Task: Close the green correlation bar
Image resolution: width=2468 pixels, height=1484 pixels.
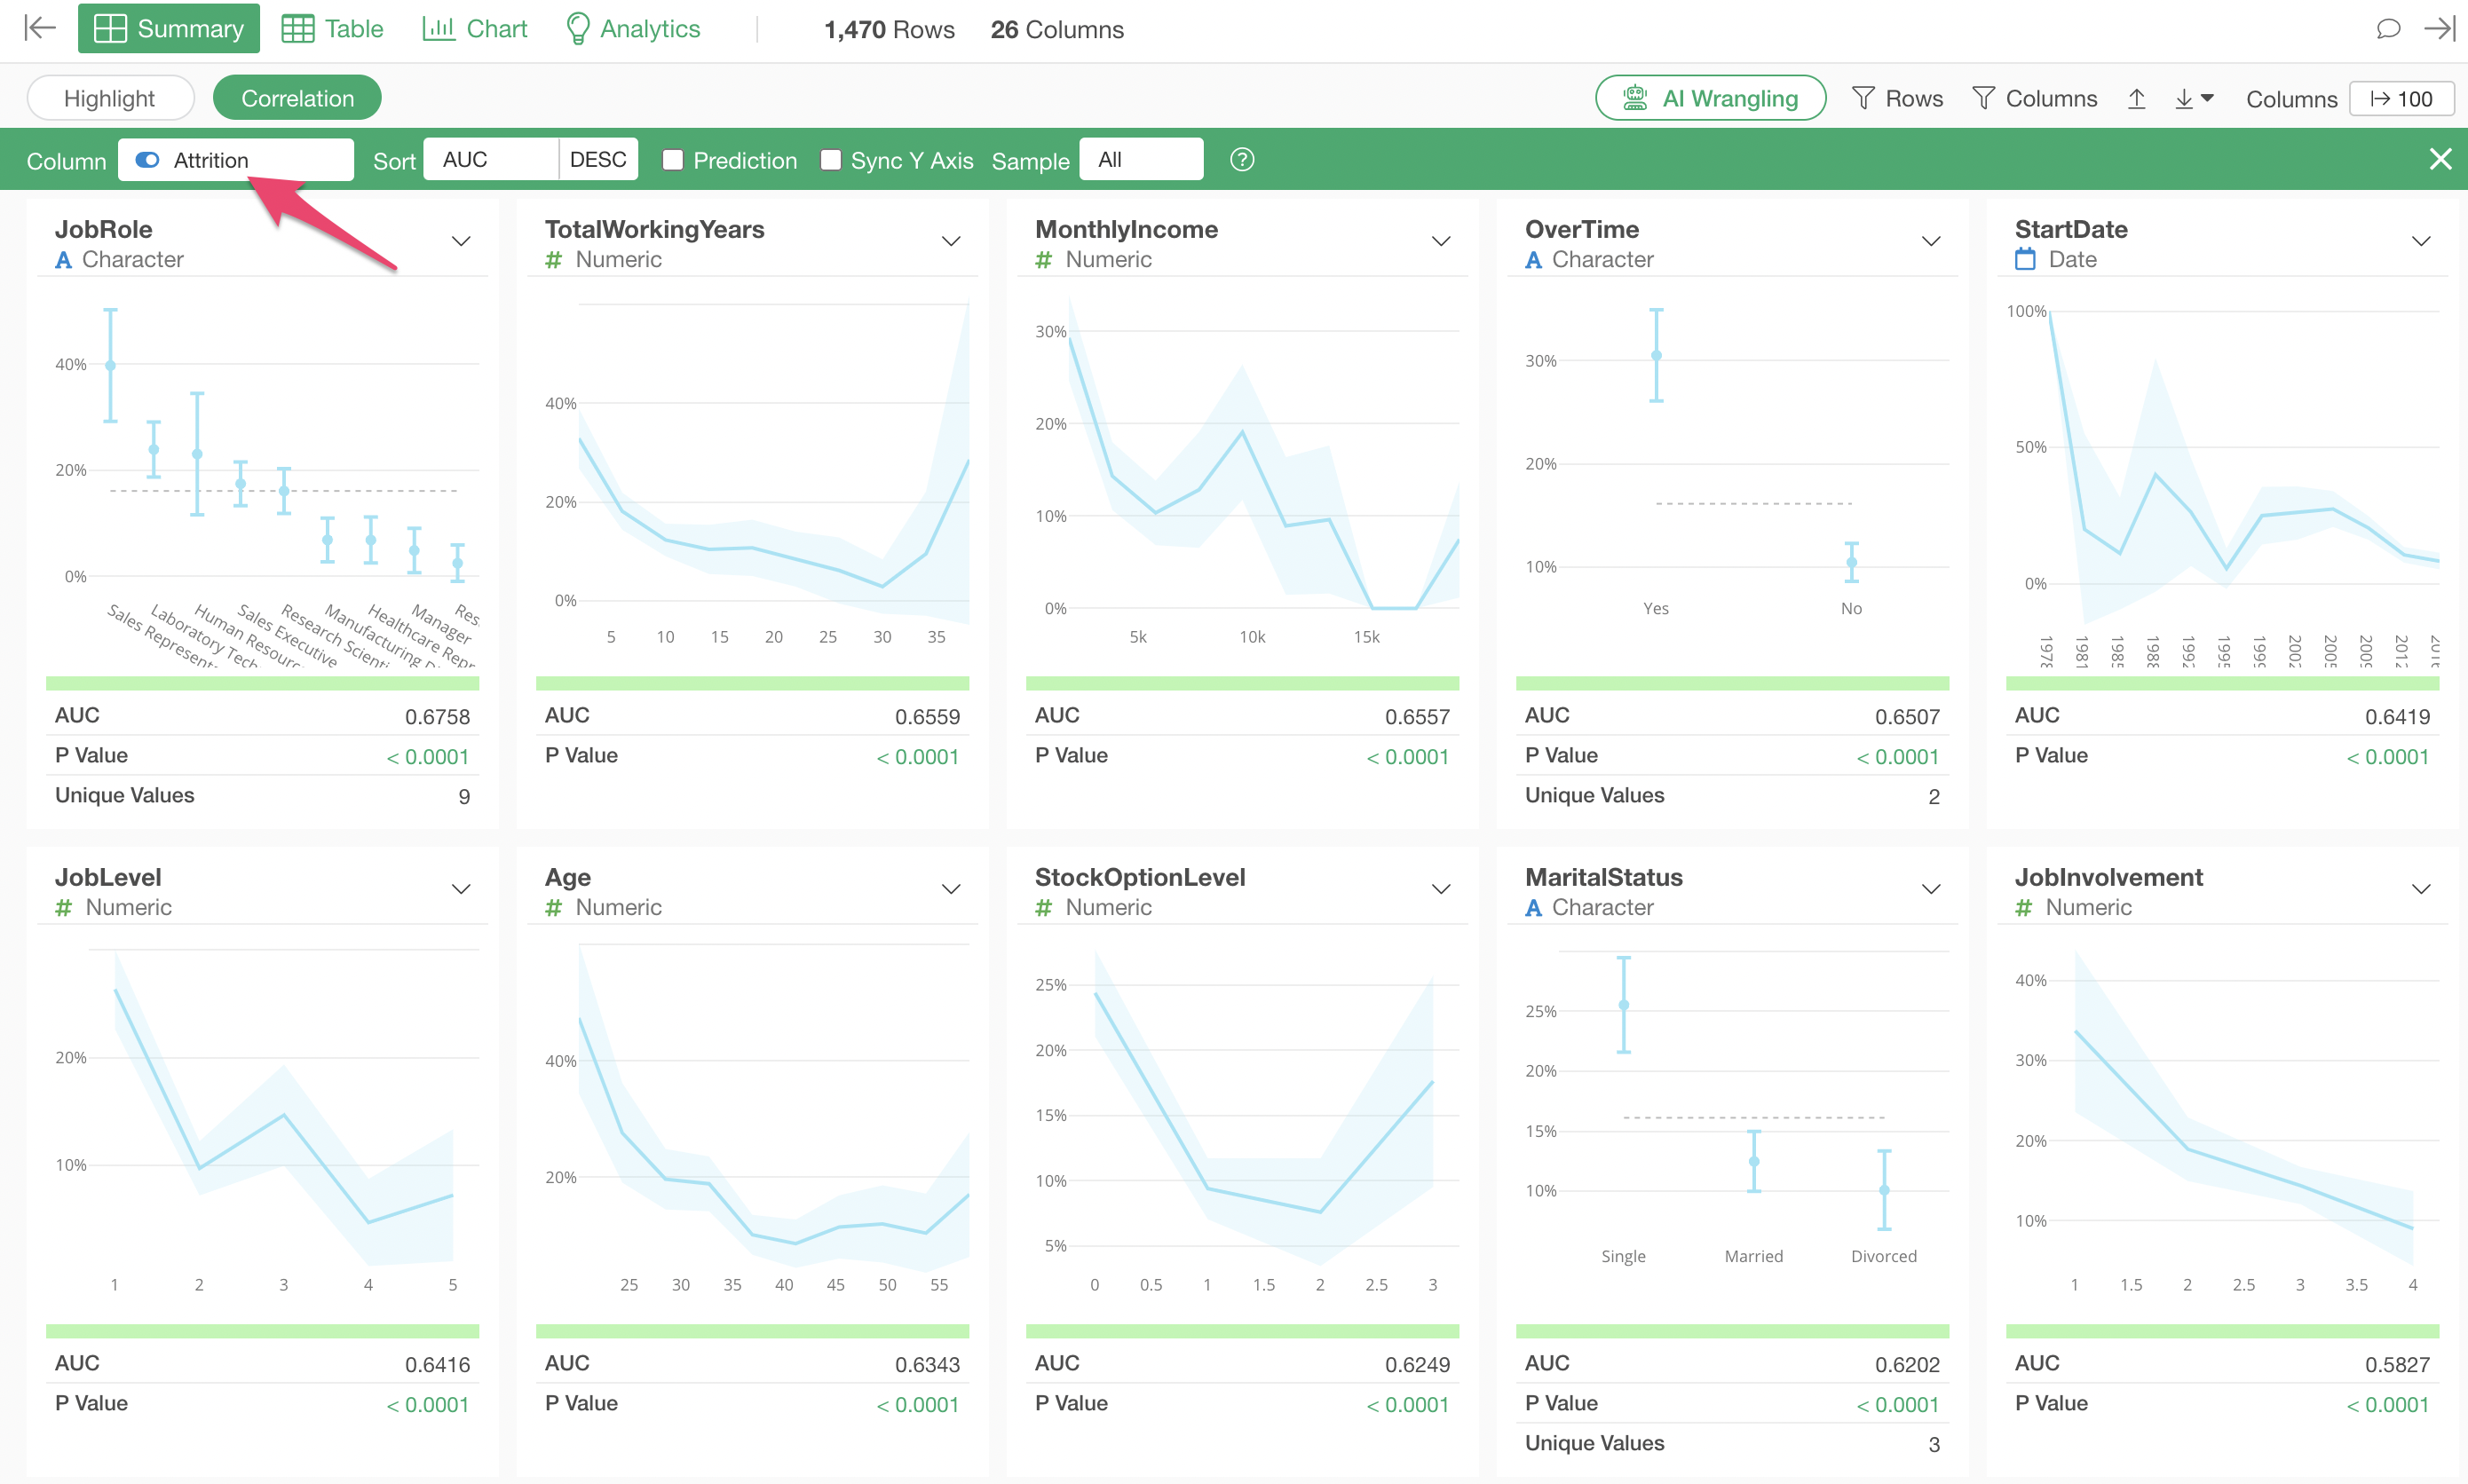Action: (2440, 159)
